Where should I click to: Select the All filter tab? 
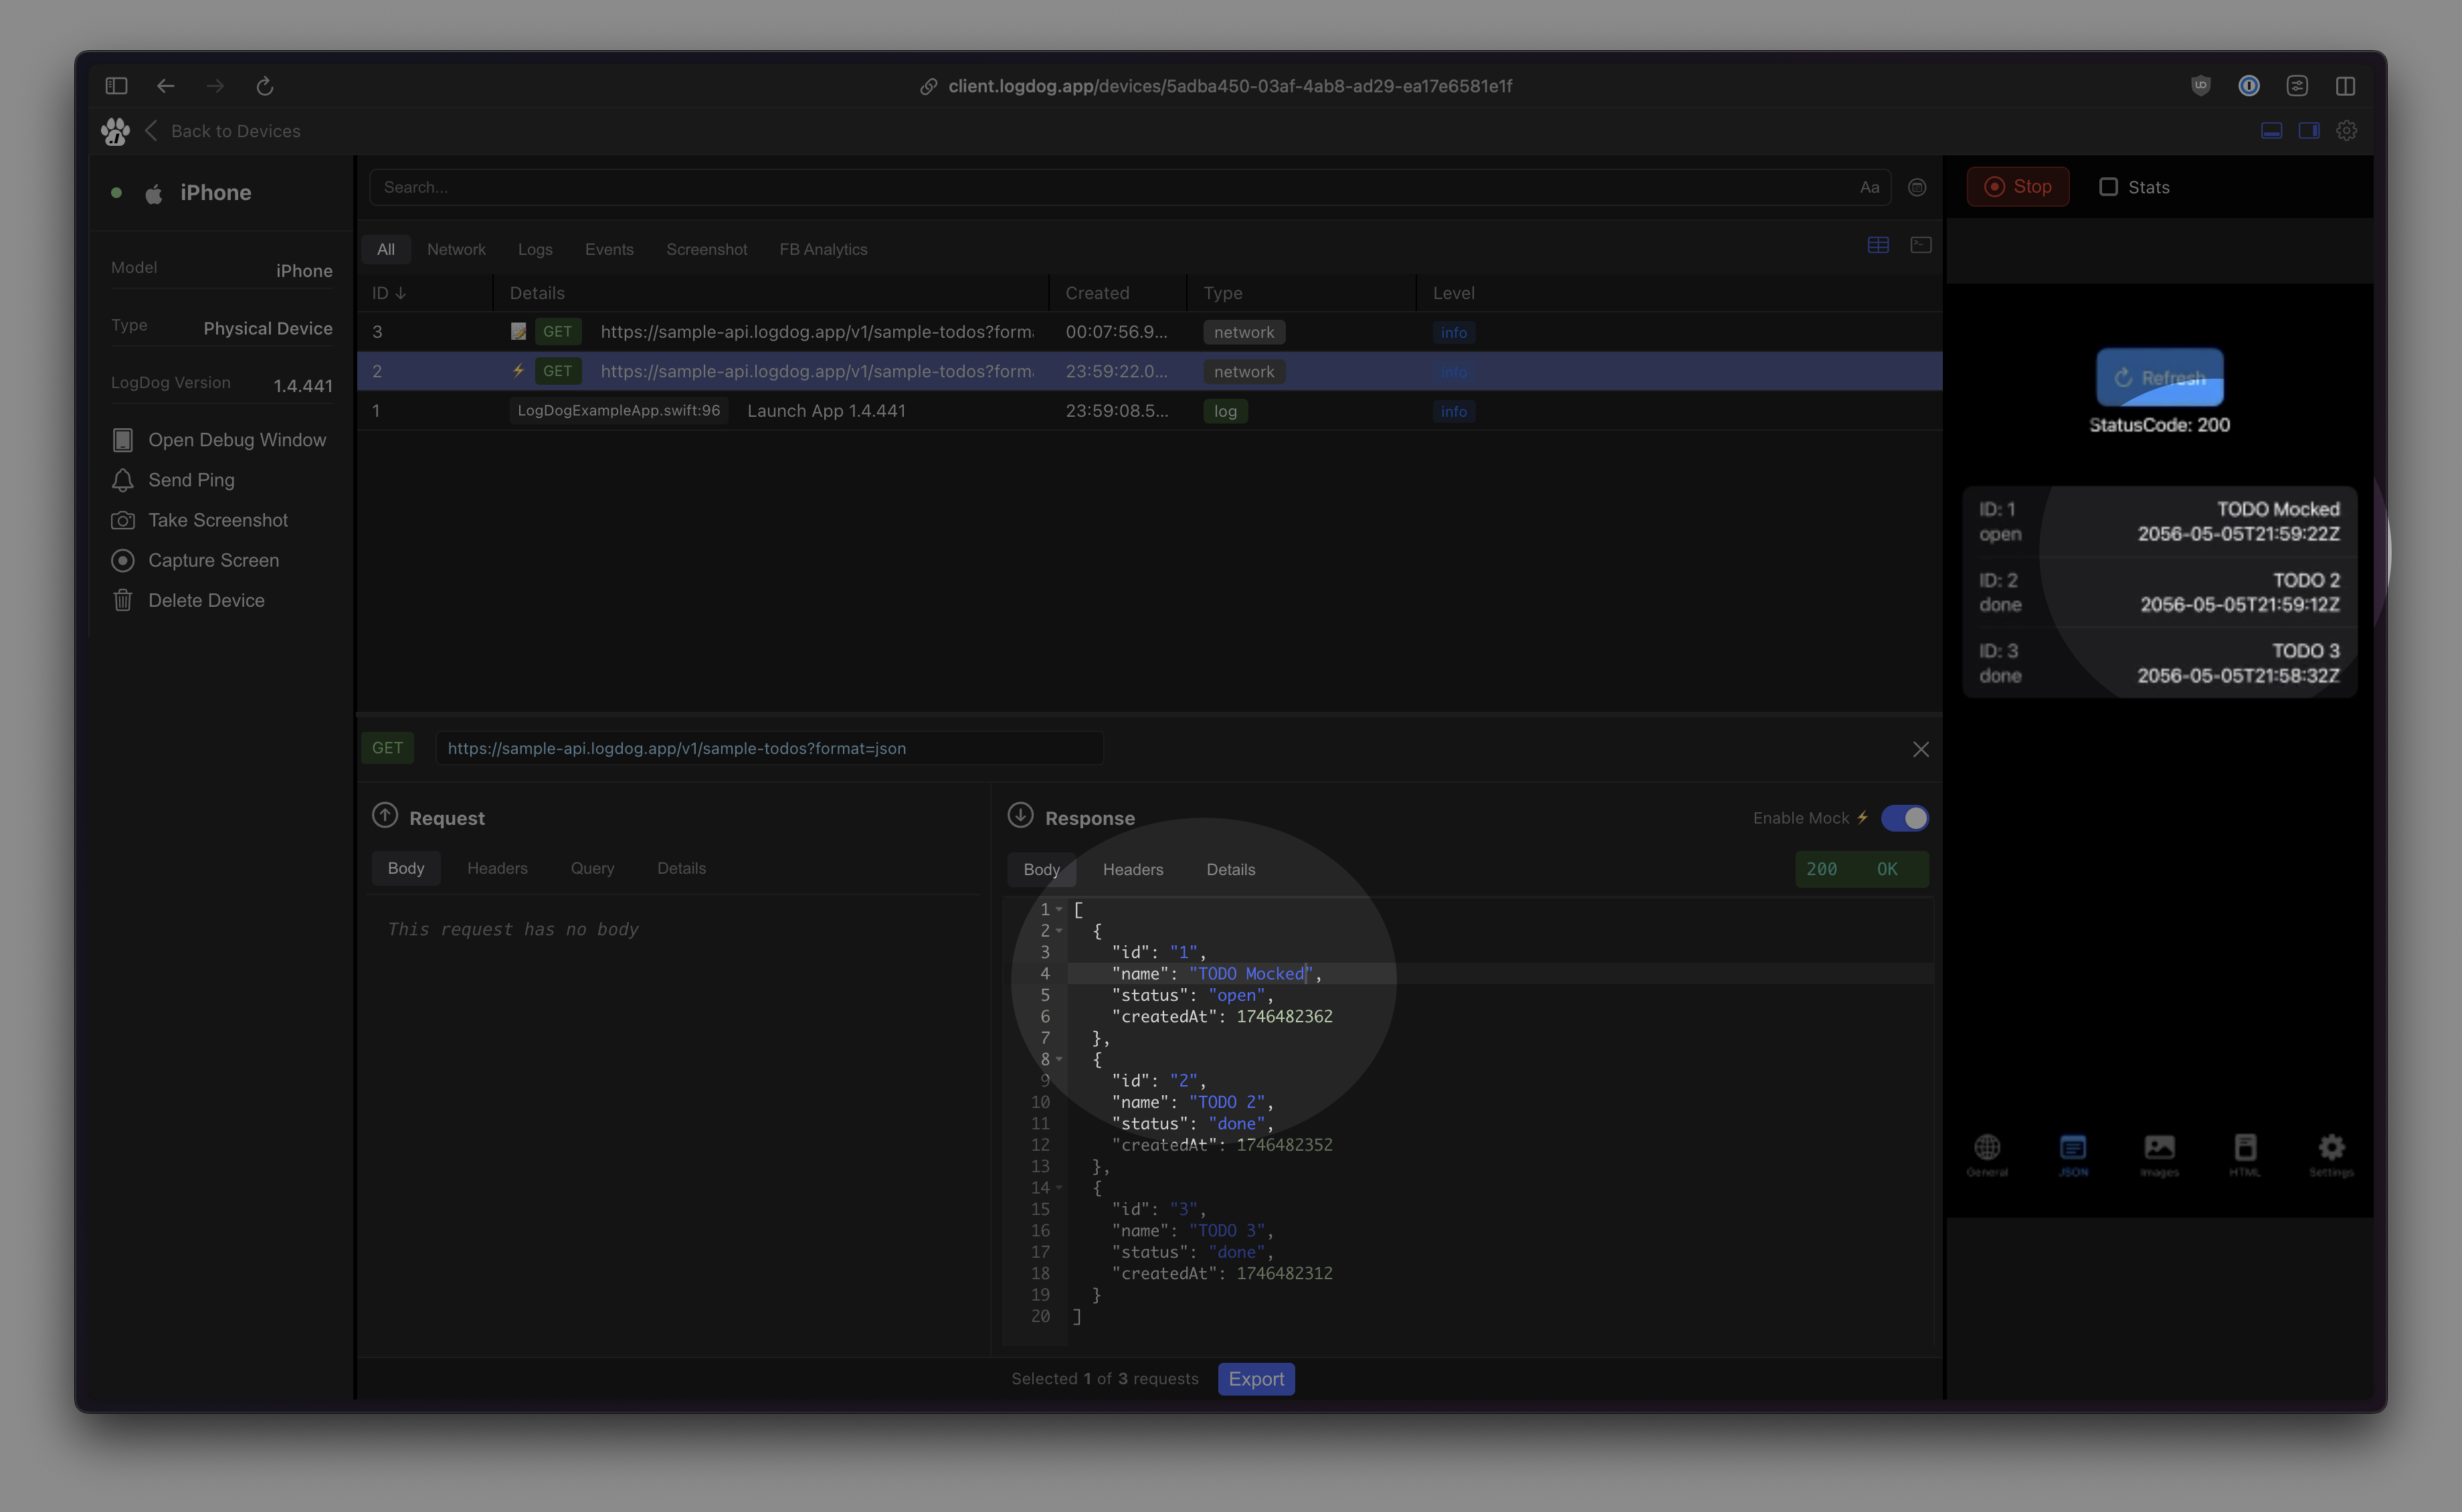coord(386,249)
